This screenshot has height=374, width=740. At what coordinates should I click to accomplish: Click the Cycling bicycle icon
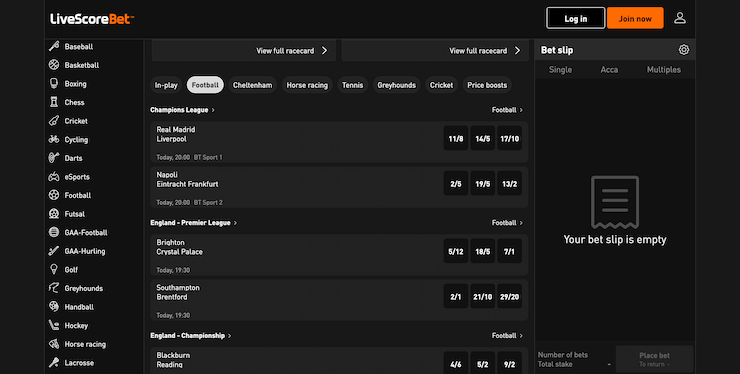click(x=54, y=139)
